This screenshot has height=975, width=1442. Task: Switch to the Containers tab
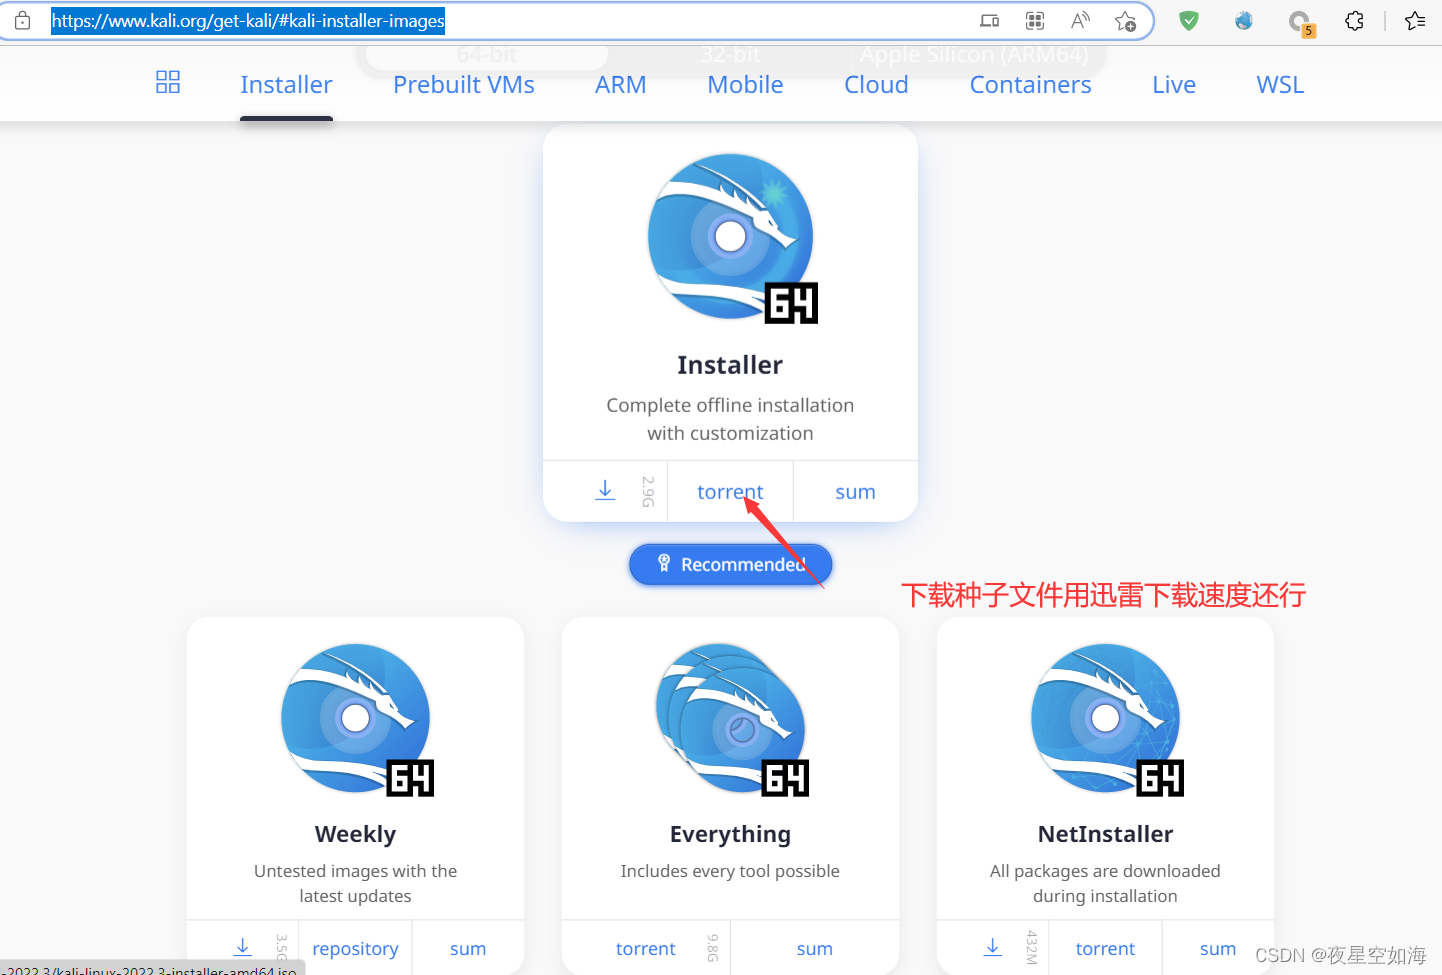point(1031,85)
